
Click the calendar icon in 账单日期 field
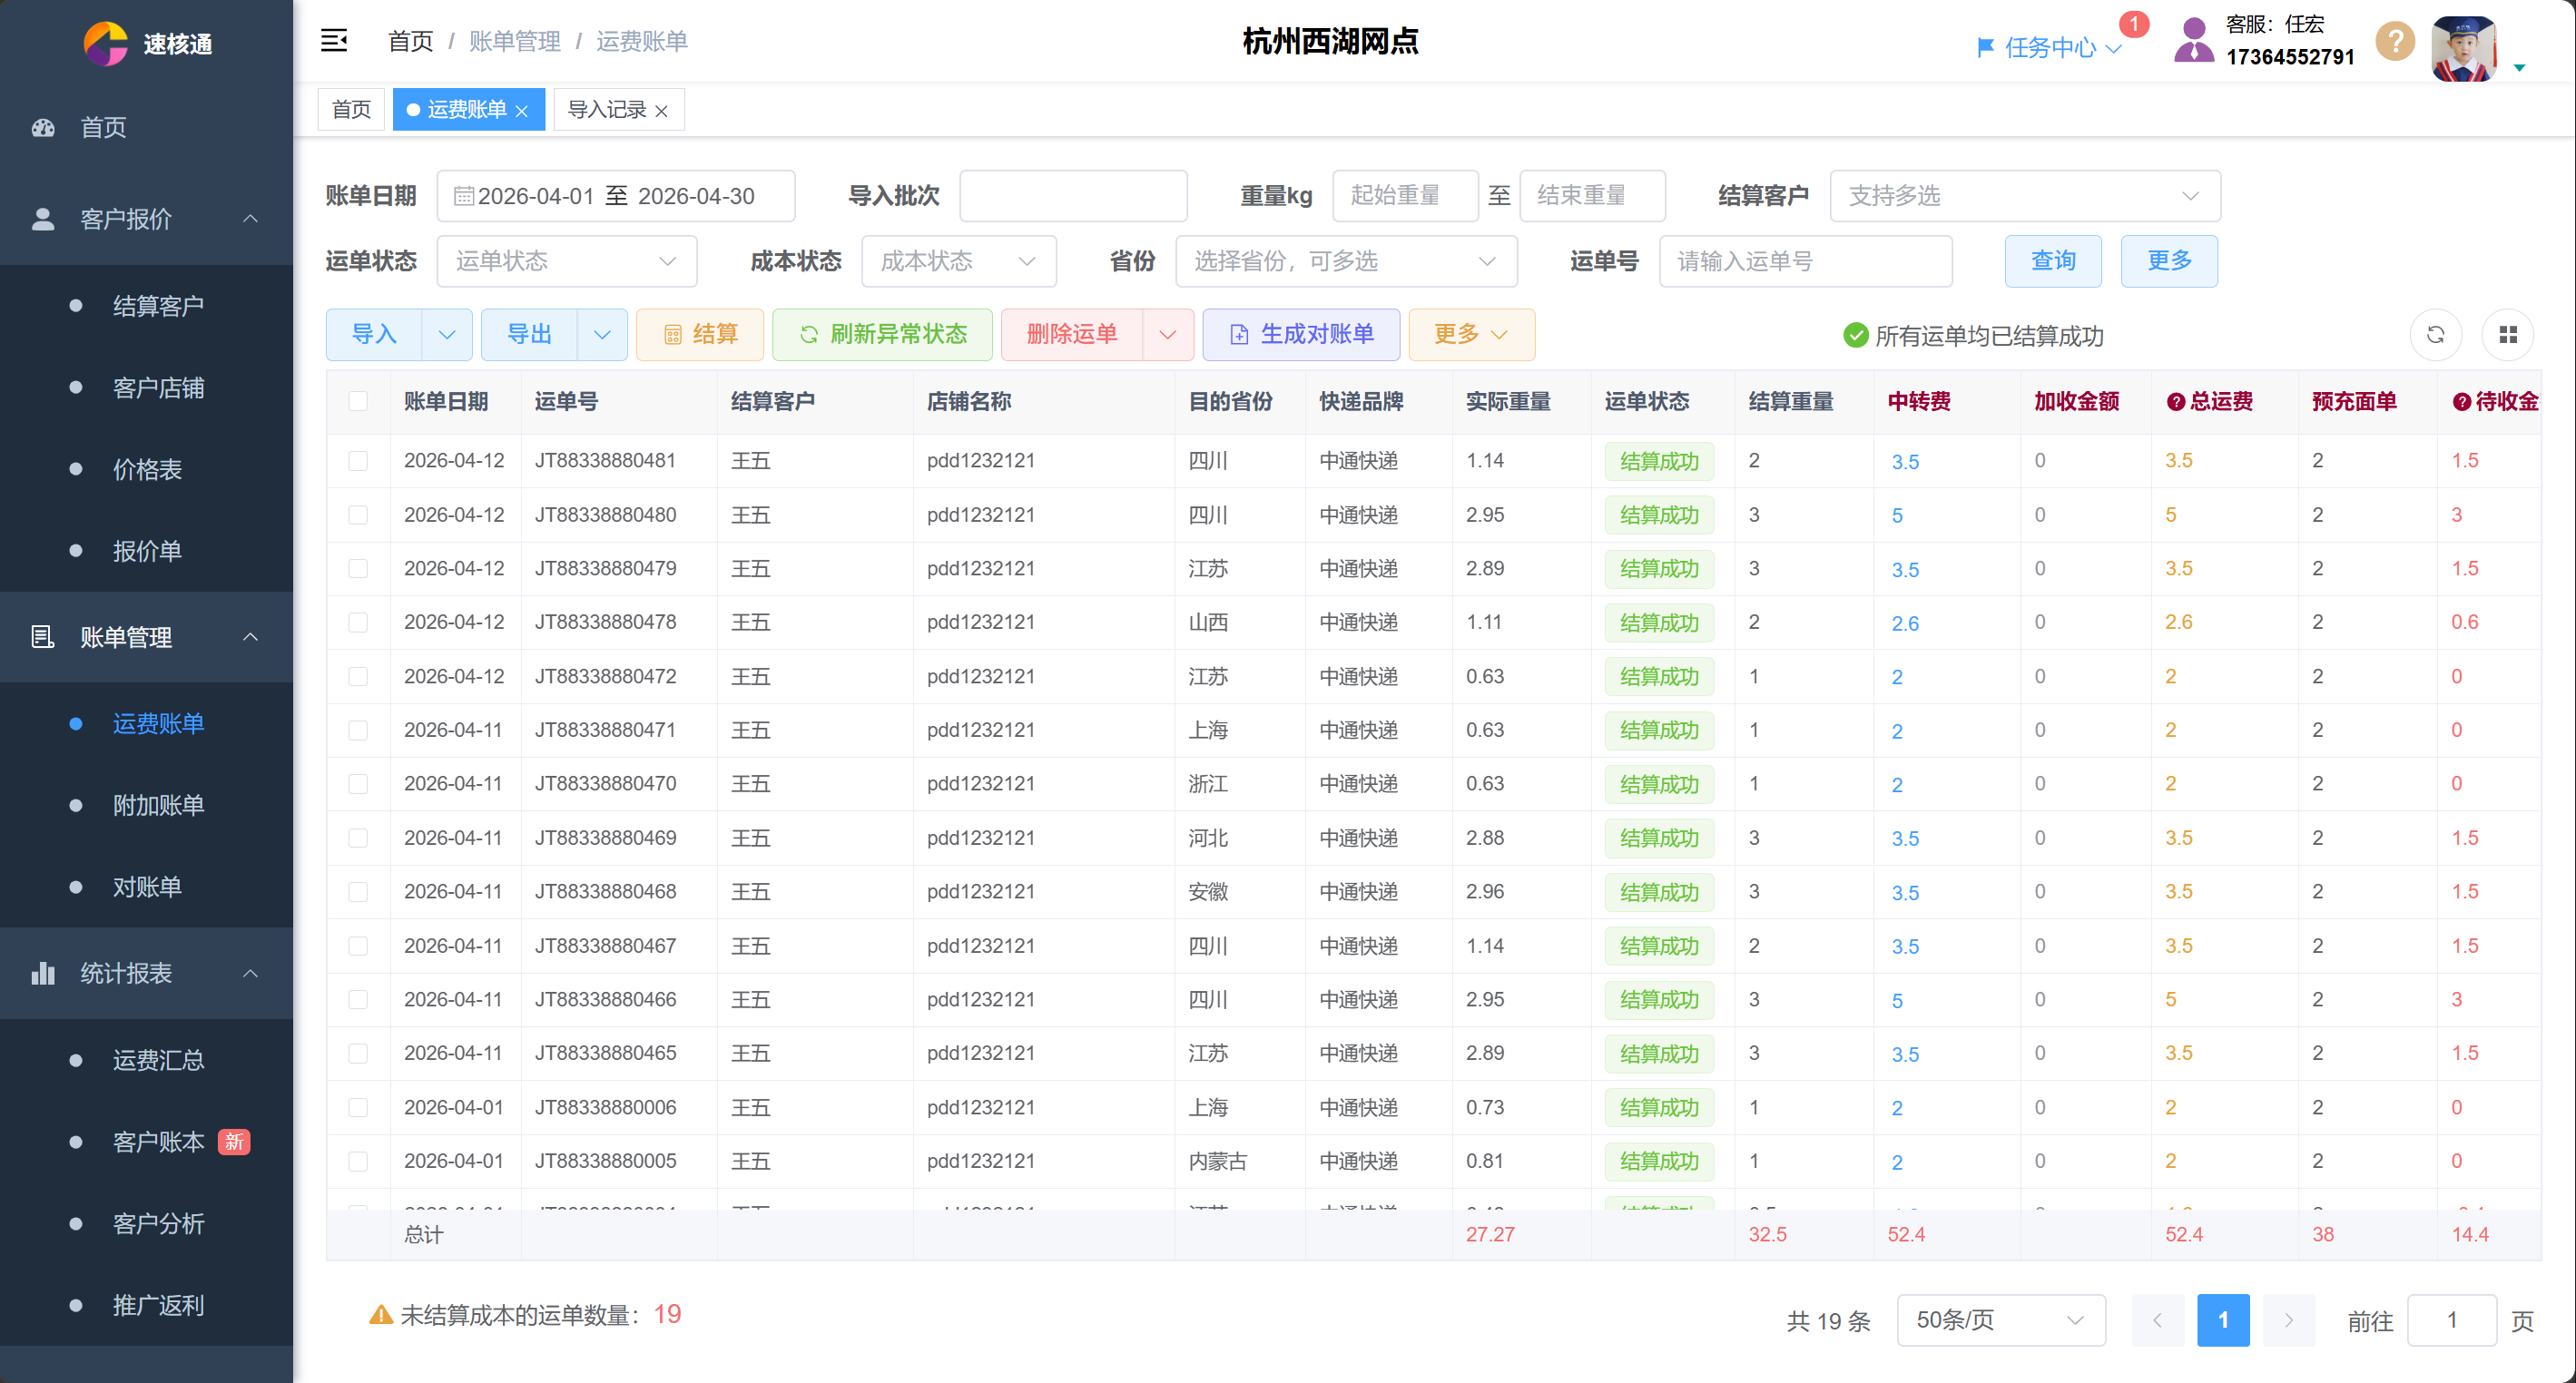pyautogui.click(x=463, y=196)
